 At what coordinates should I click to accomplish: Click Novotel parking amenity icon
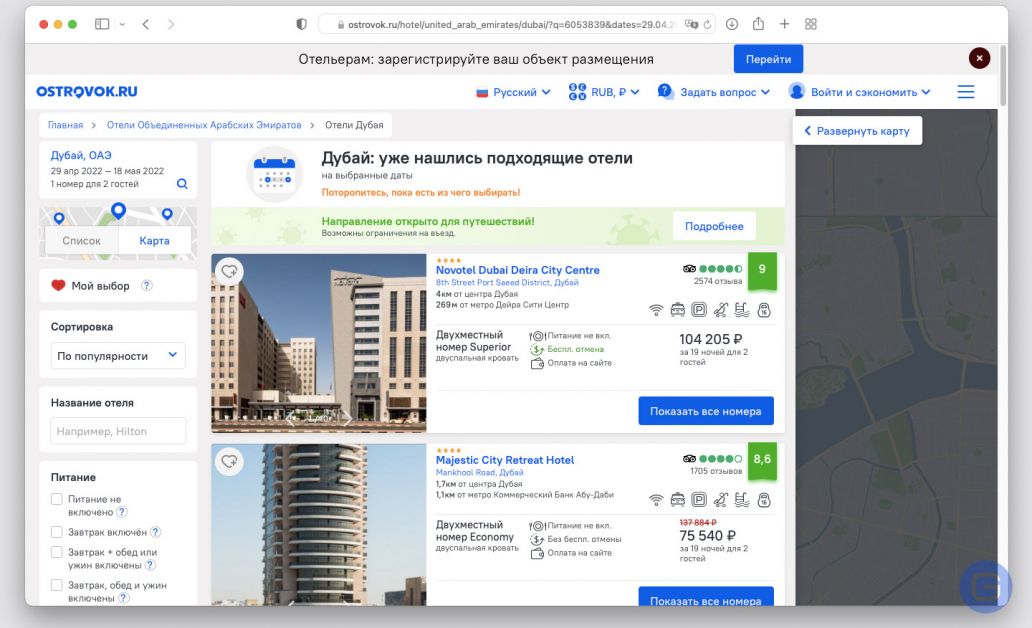(x=699, y=310)
